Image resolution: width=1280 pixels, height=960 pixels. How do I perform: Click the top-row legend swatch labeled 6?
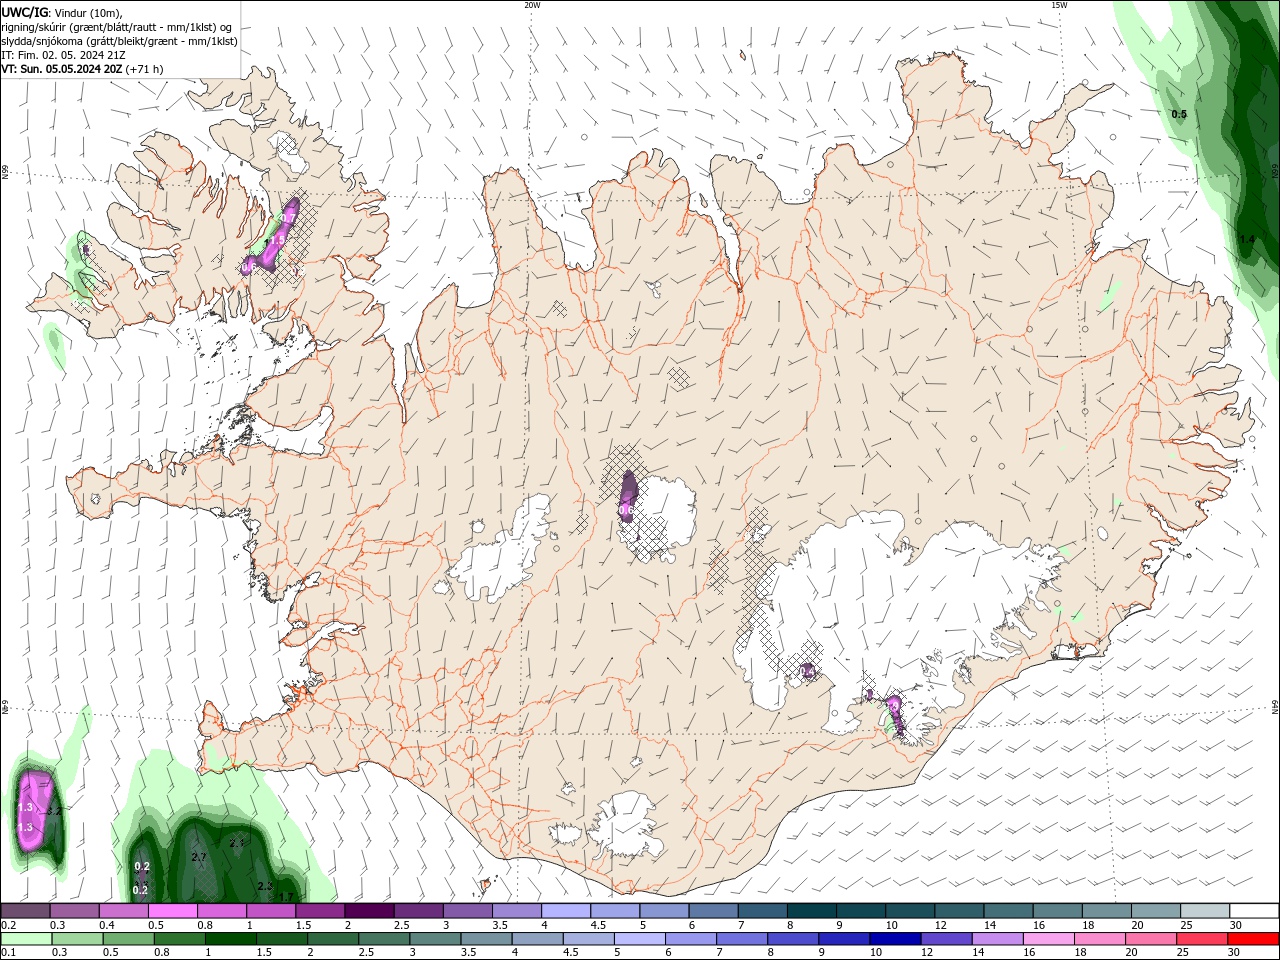(711, 911)
